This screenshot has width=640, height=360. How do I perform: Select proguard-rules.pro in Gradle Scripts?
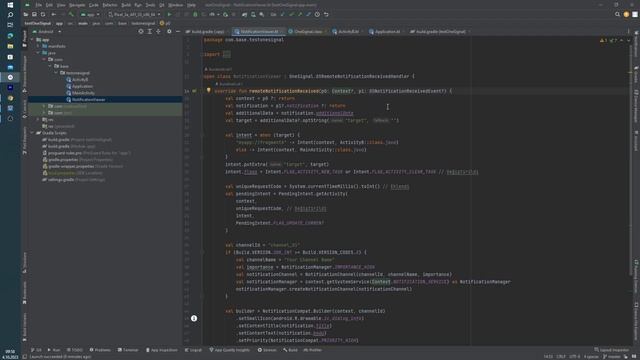pyautogui.click(x=65, y=153)
